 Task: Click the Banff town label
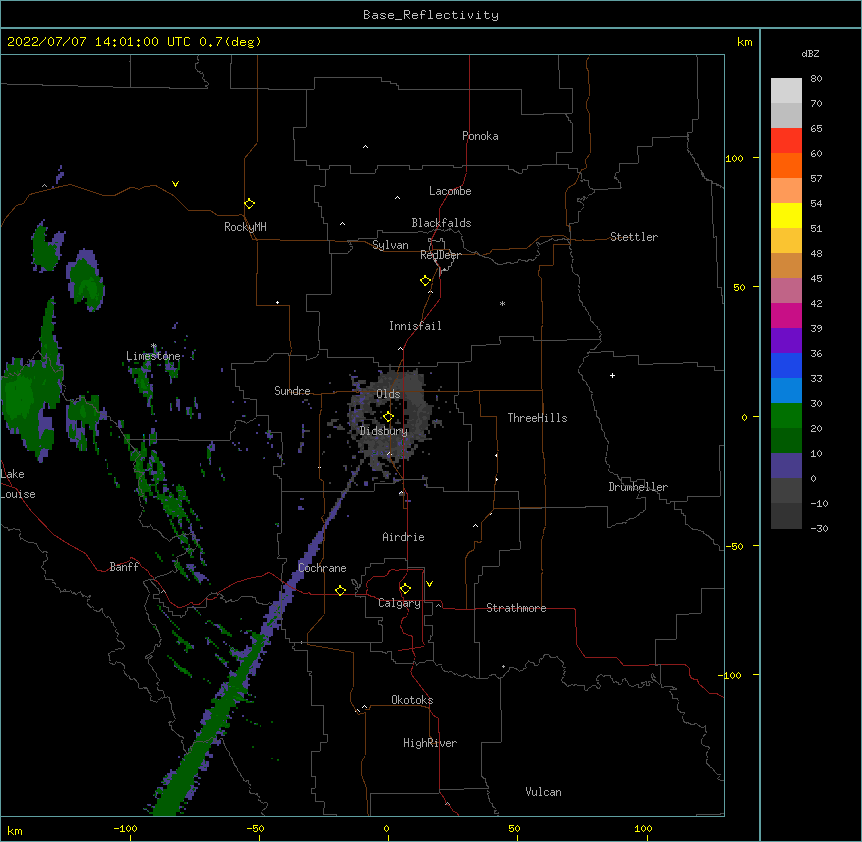tap(124, 567)
